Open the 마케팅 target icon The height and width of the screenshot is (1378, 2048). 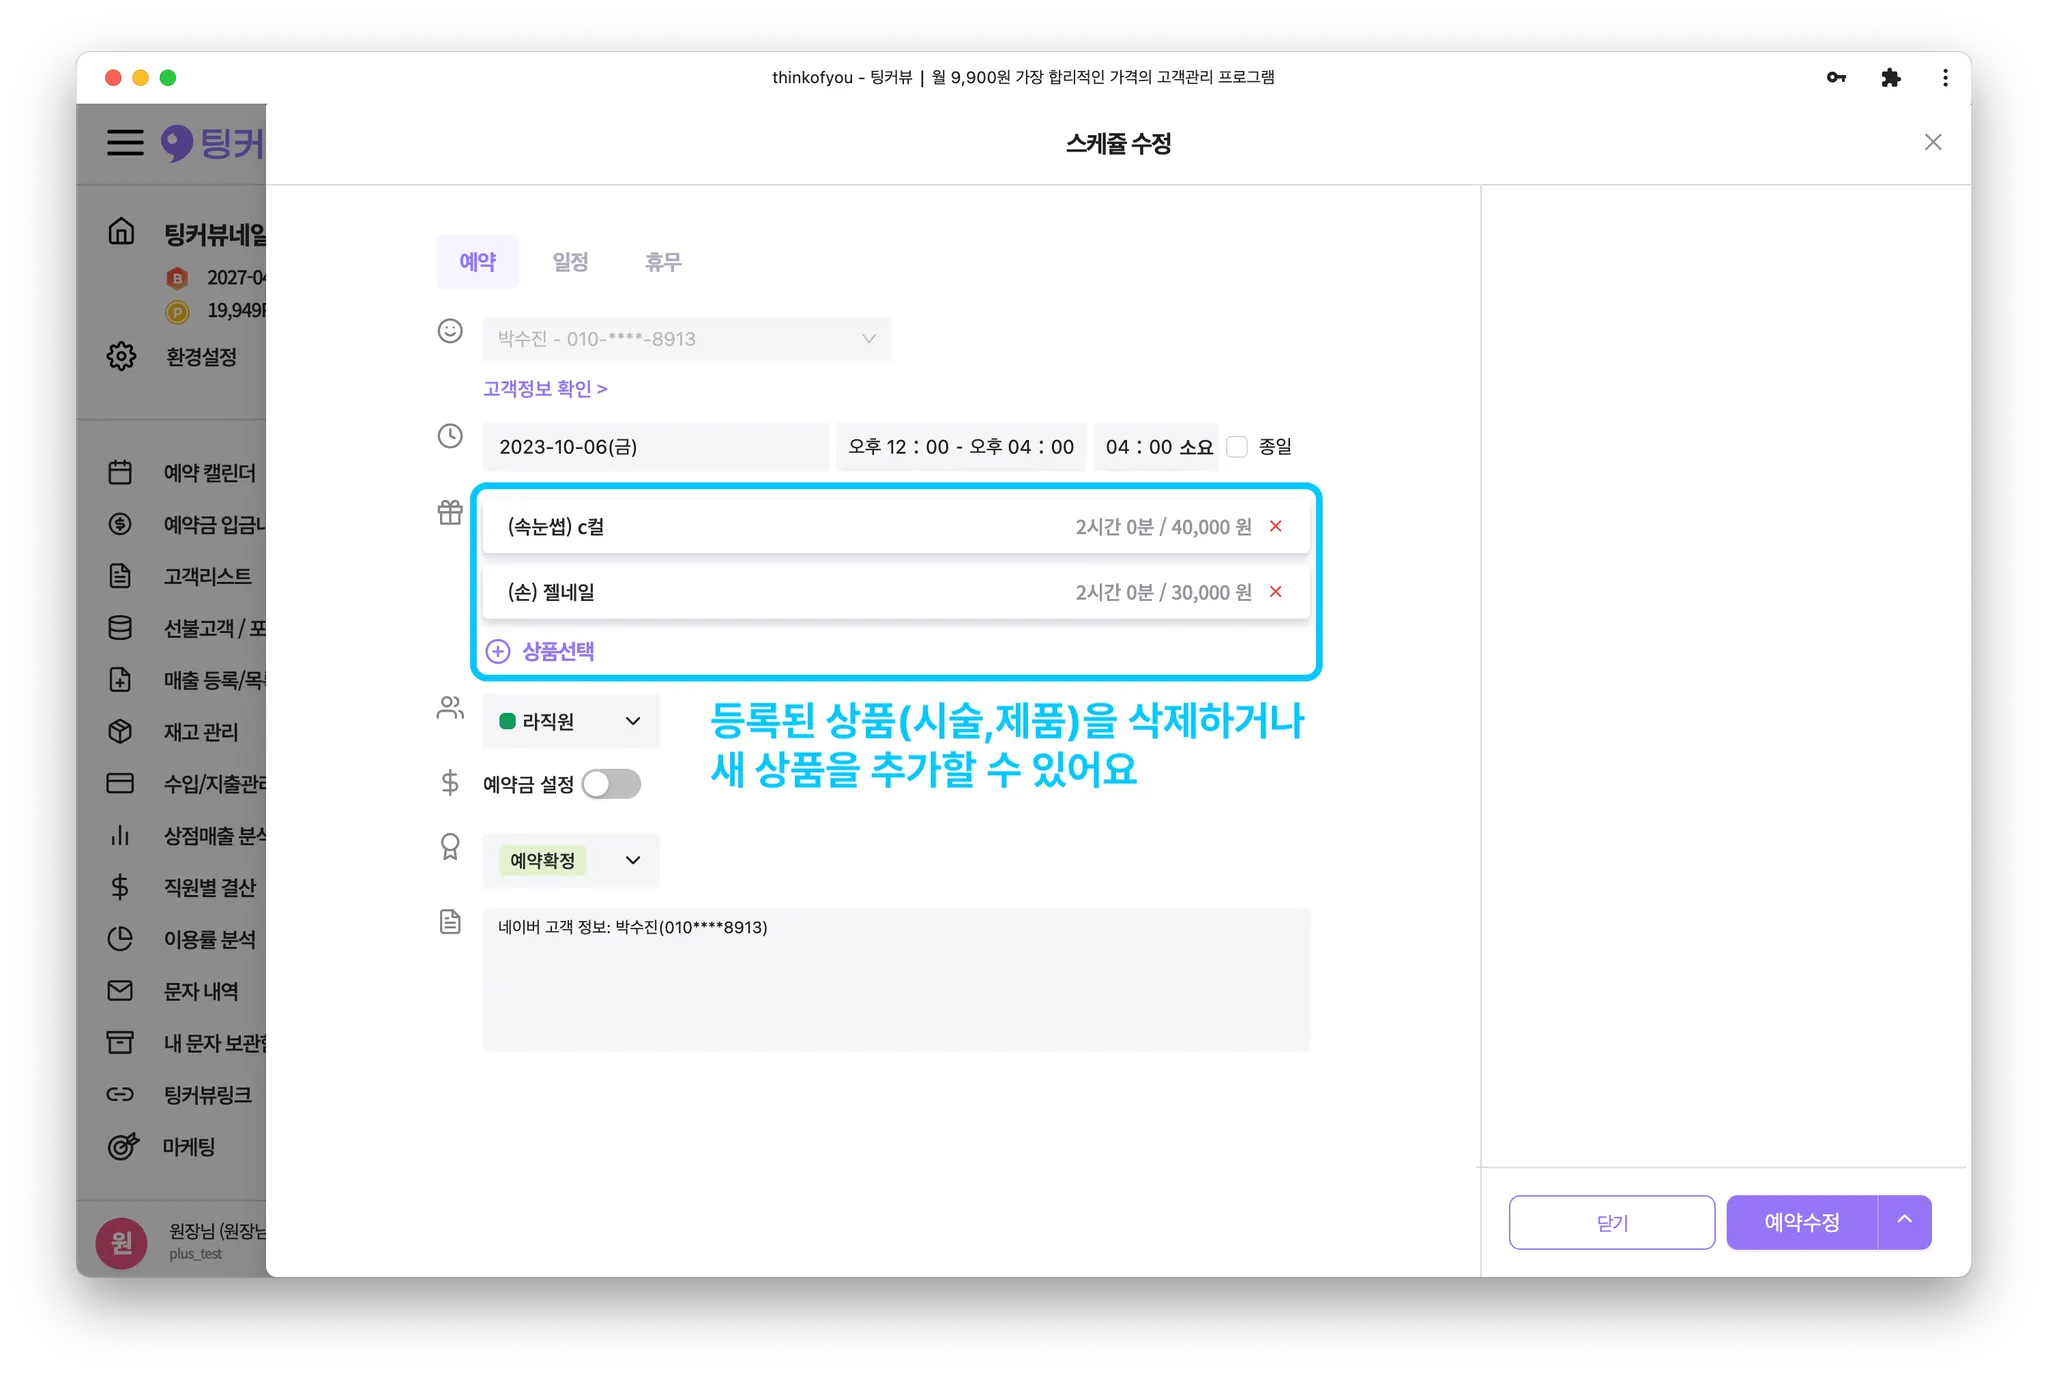(122, 1146)
